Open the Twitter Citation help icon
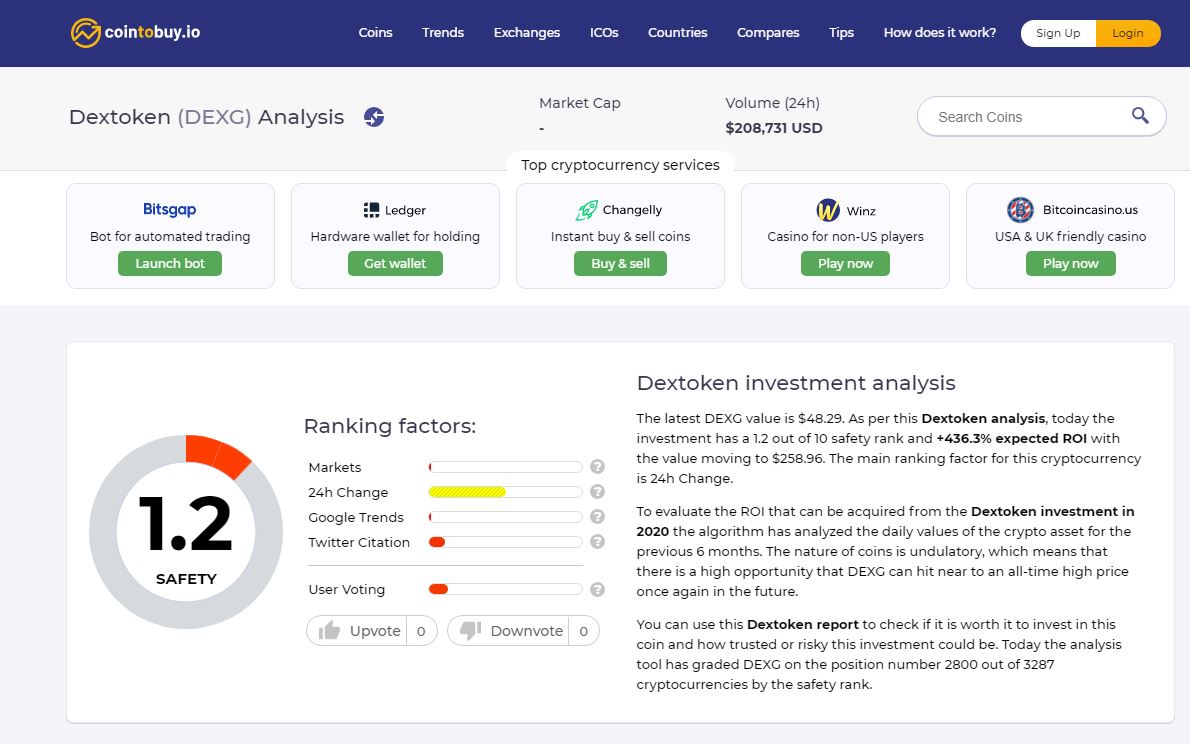The image size is (1190, 744). pos(597,541)
